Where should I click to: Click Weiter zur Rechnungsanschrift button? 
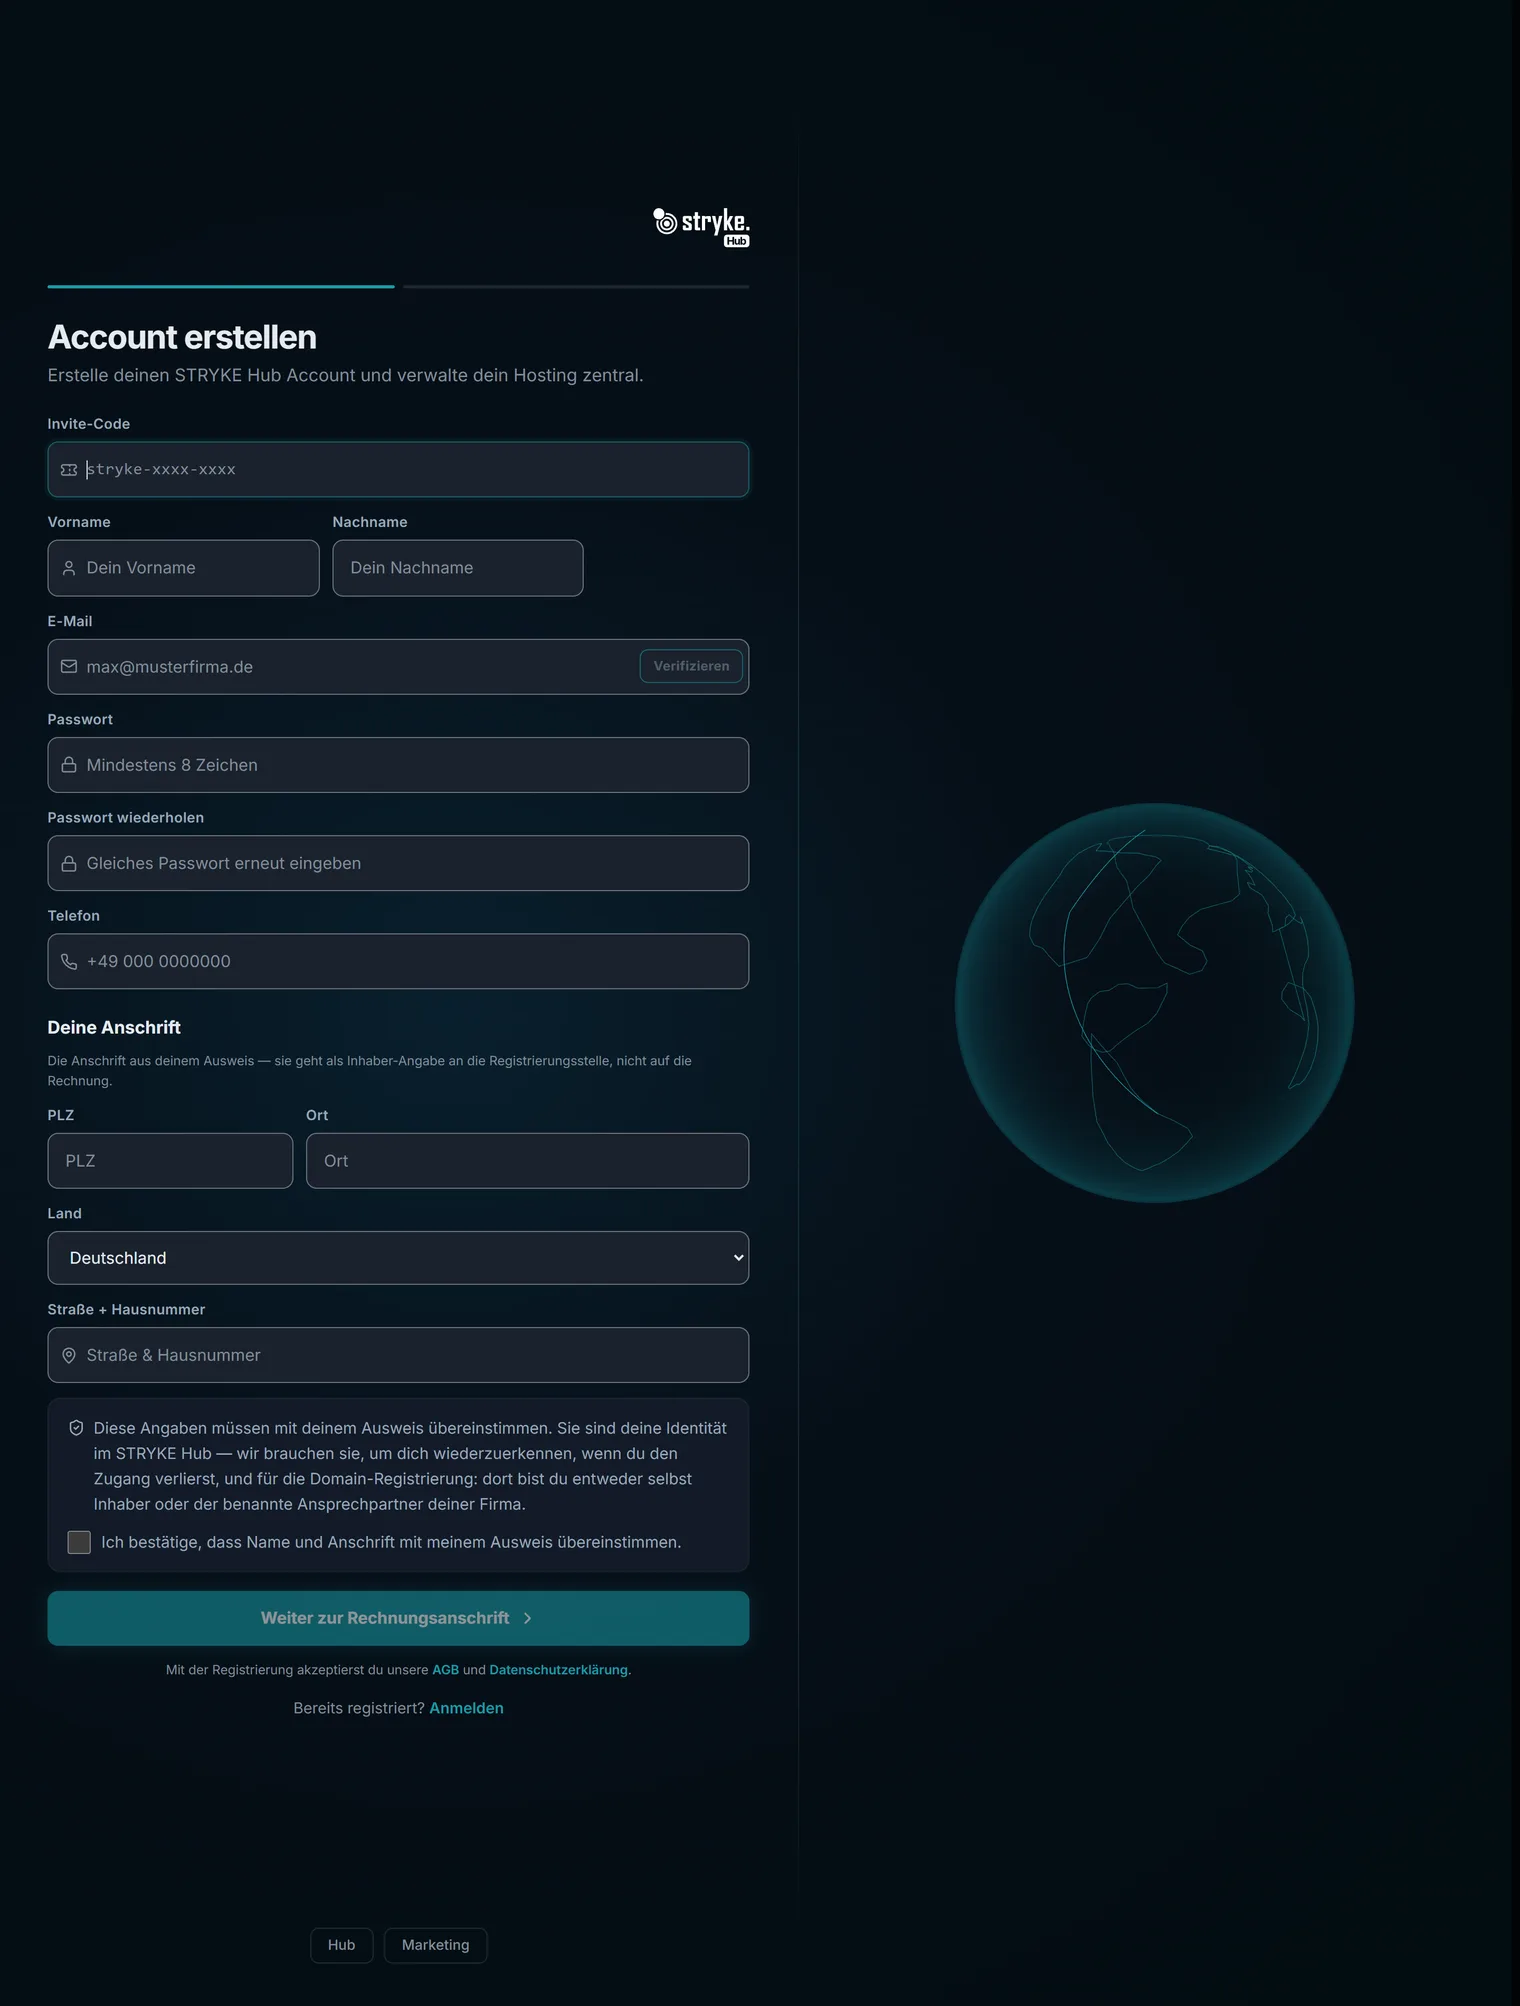[398, 1618]
